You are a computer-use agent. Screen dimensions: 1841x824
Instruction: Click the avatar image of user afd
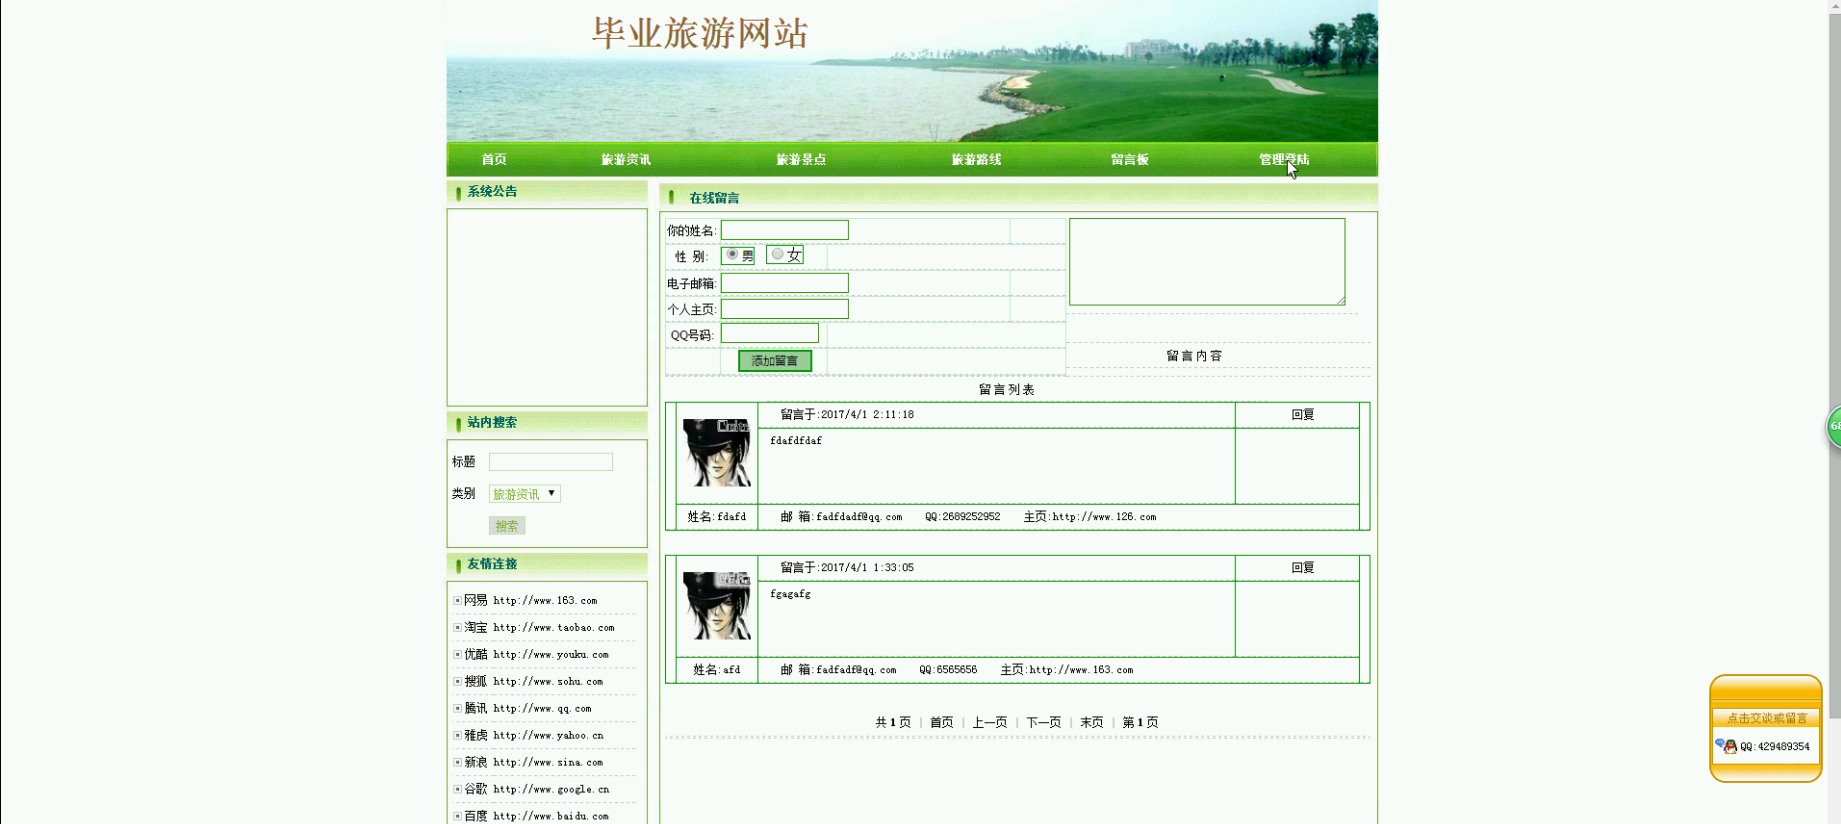click(x=716, y=606)
